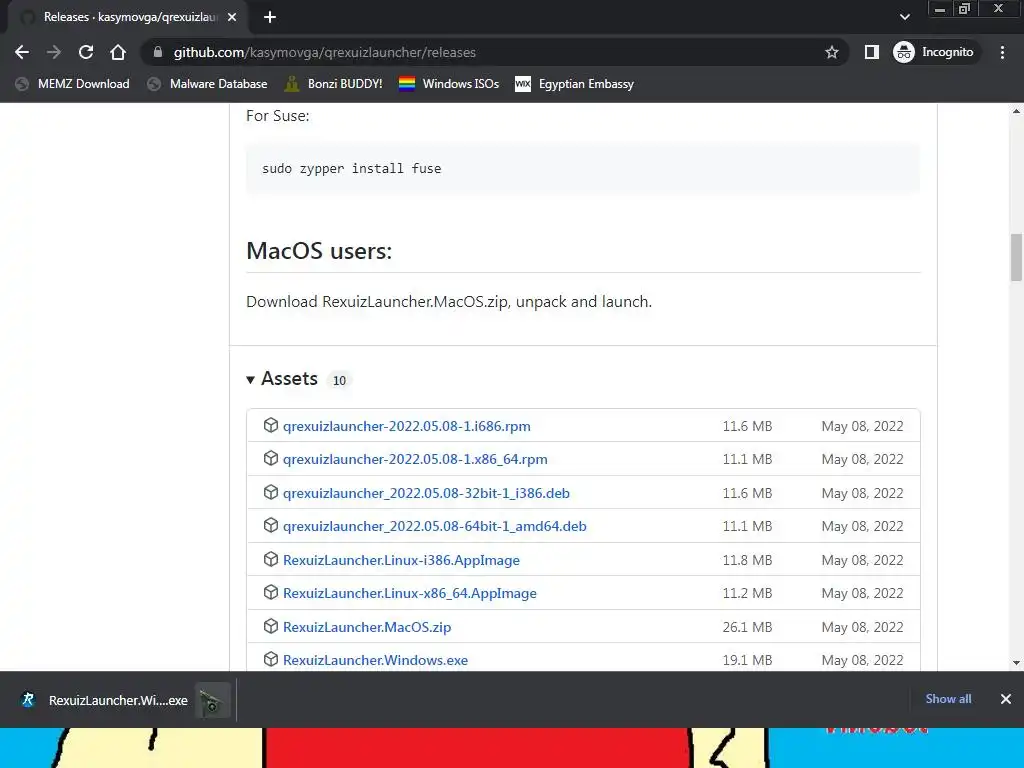Click the 19.1 MB size value
This screenshot has width=1024, height=768.
[747, 660]
